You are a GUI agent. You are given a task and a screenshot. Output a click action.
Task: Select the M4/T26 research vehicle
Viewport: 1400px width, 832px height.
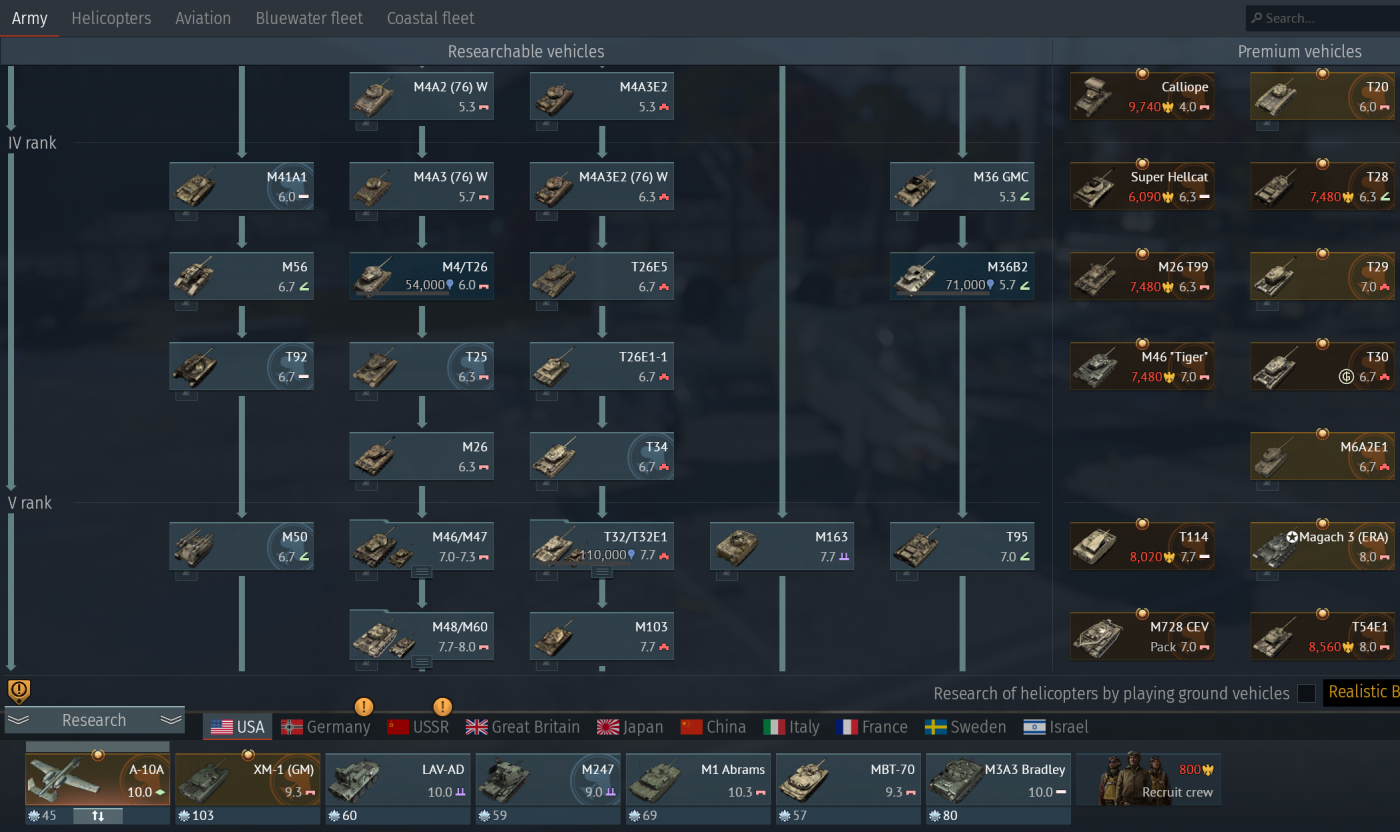(421, 276)
